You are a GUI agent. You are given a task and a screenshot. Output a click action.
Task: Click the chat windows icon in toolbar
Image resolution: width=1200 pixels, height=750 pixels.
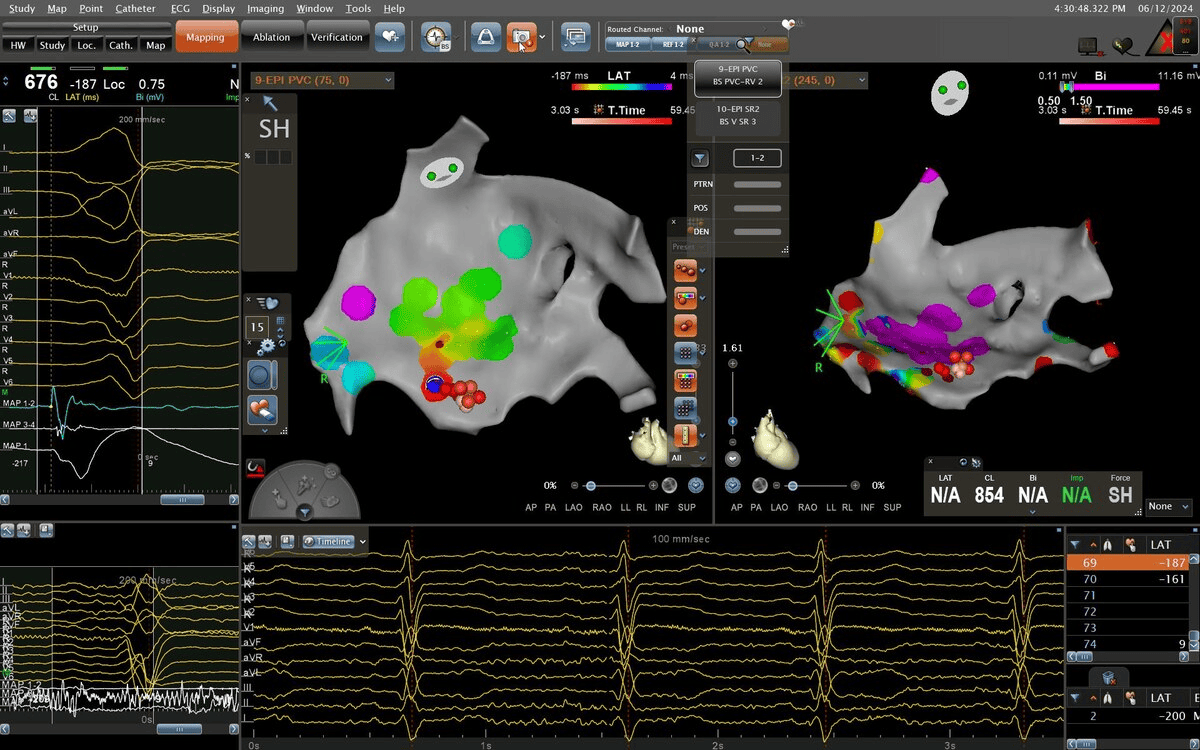coord(575,38)
